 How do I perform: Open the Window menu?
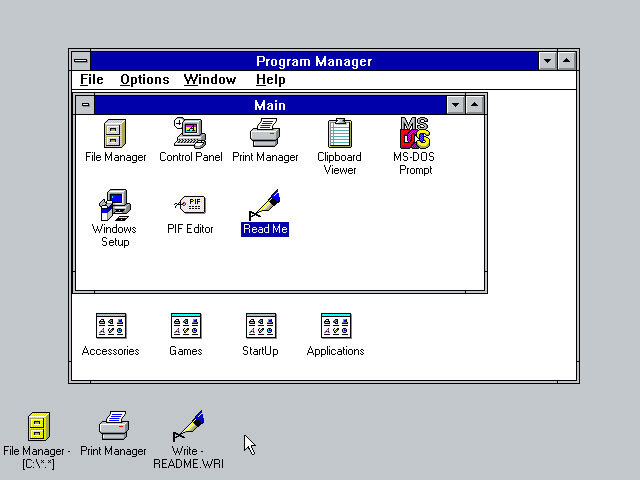click(210, 80)
